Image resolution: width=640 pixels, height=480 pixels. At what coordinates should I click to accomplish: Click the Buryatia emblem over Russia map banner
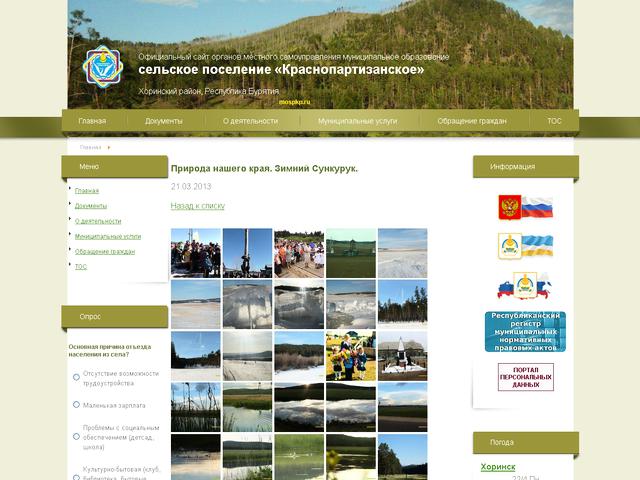click(525, 288)
